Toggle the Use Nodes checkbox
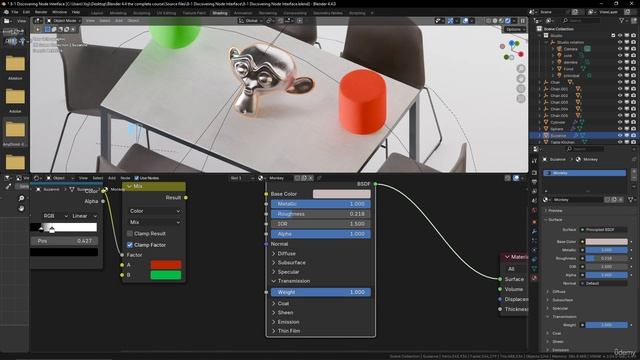The height and width of the screenshot is (360, 640). tap(137, 178)
